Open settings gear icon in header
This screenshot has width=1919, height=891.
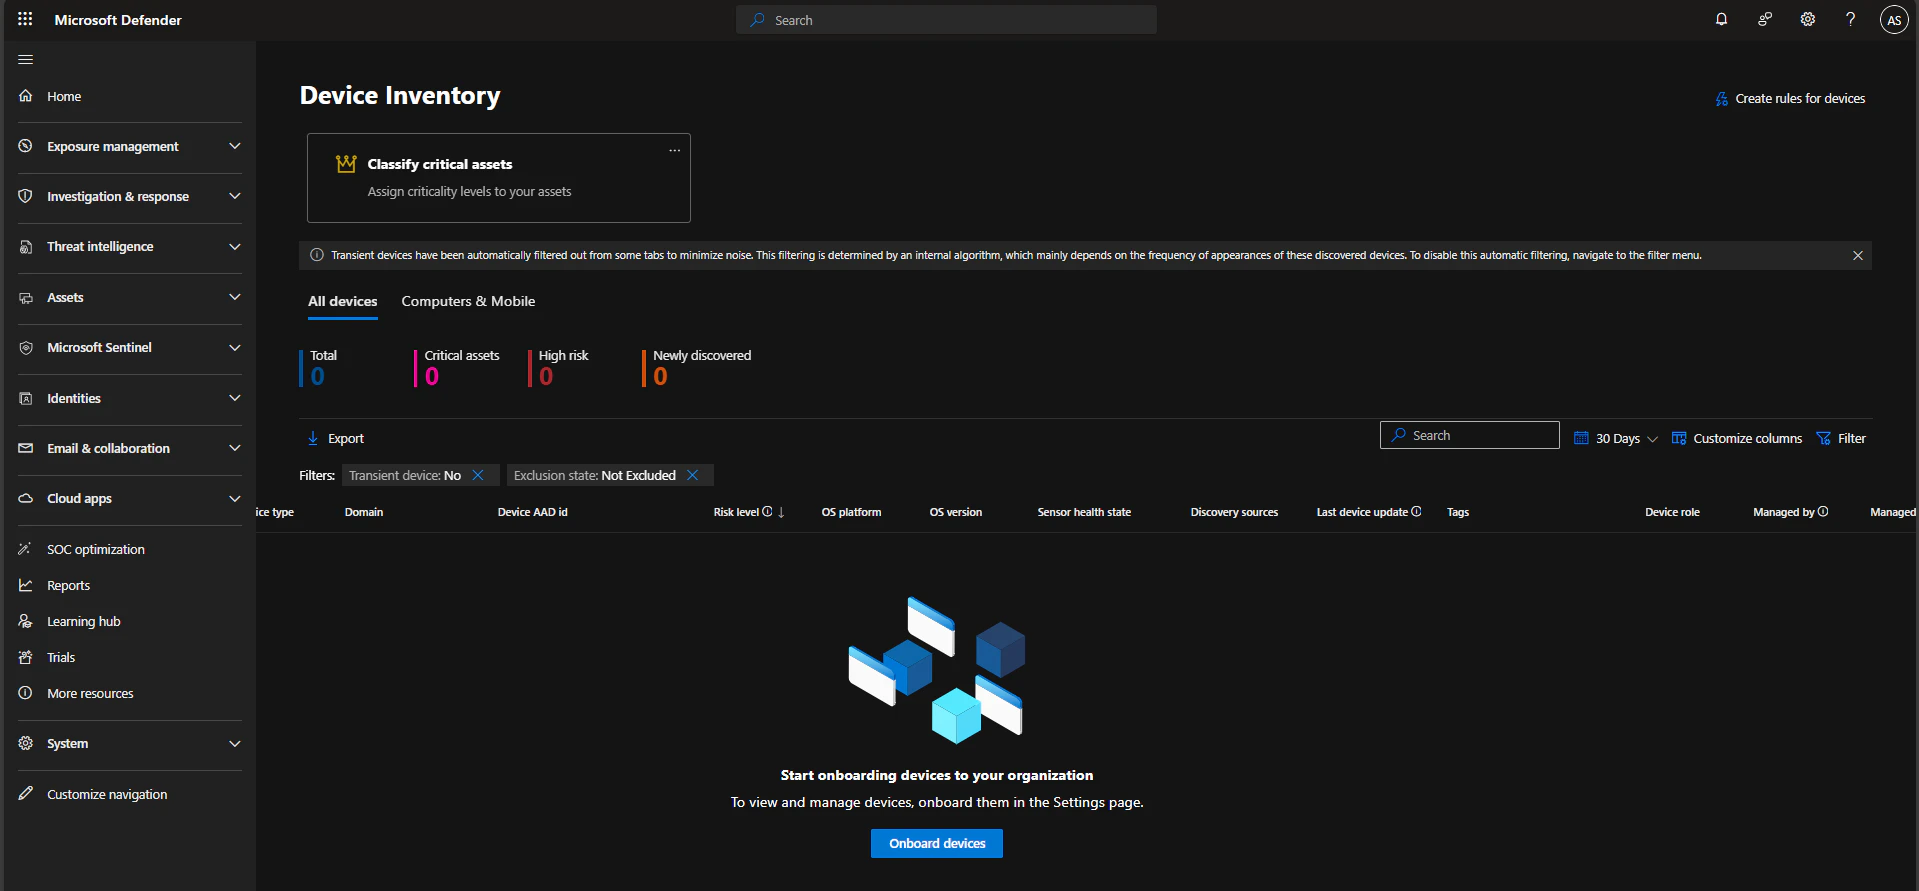tap(1808, 19)
